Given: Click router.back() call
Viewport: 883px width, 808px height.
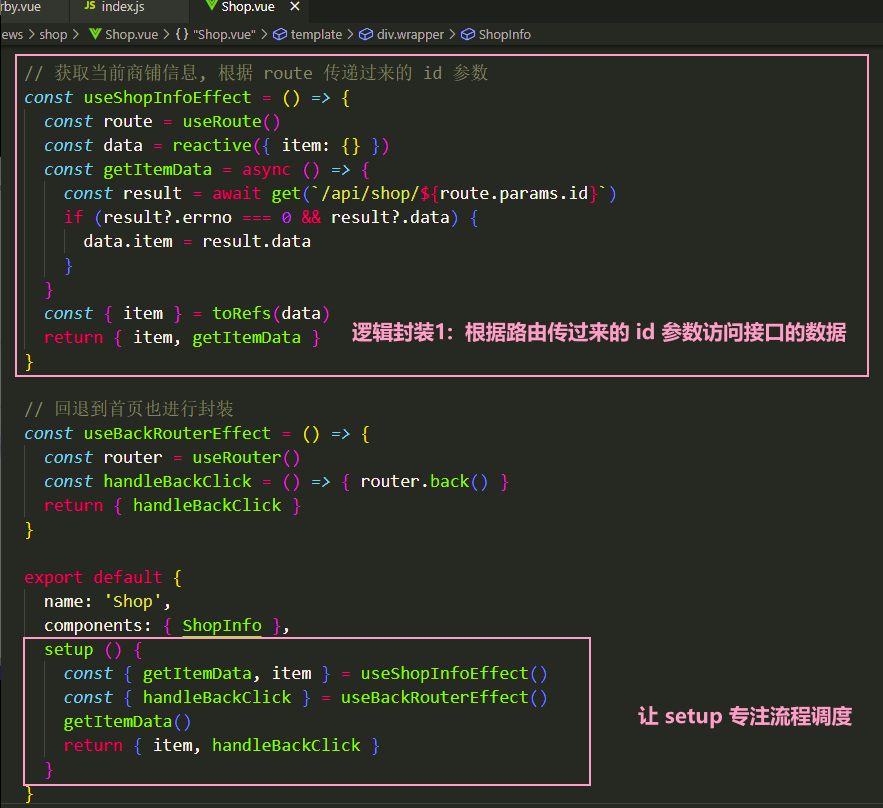Looking at the screenshot, I should point(424,481).
